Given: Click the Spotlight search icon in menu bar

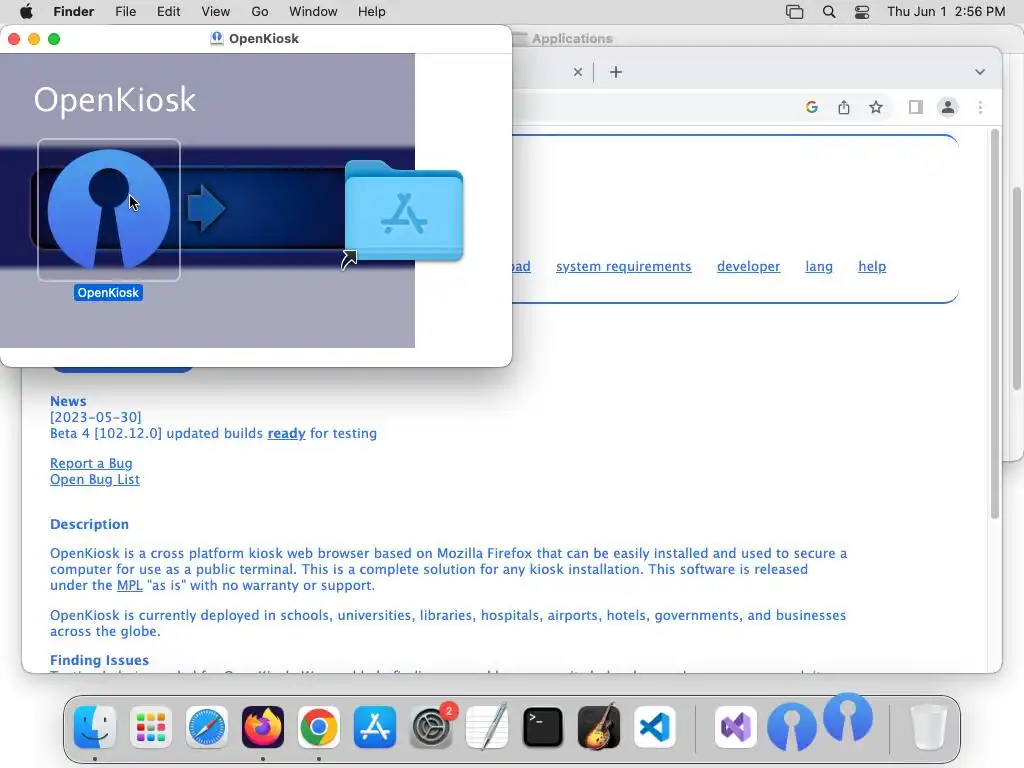Looking at the screenshot, I should 829,12.
